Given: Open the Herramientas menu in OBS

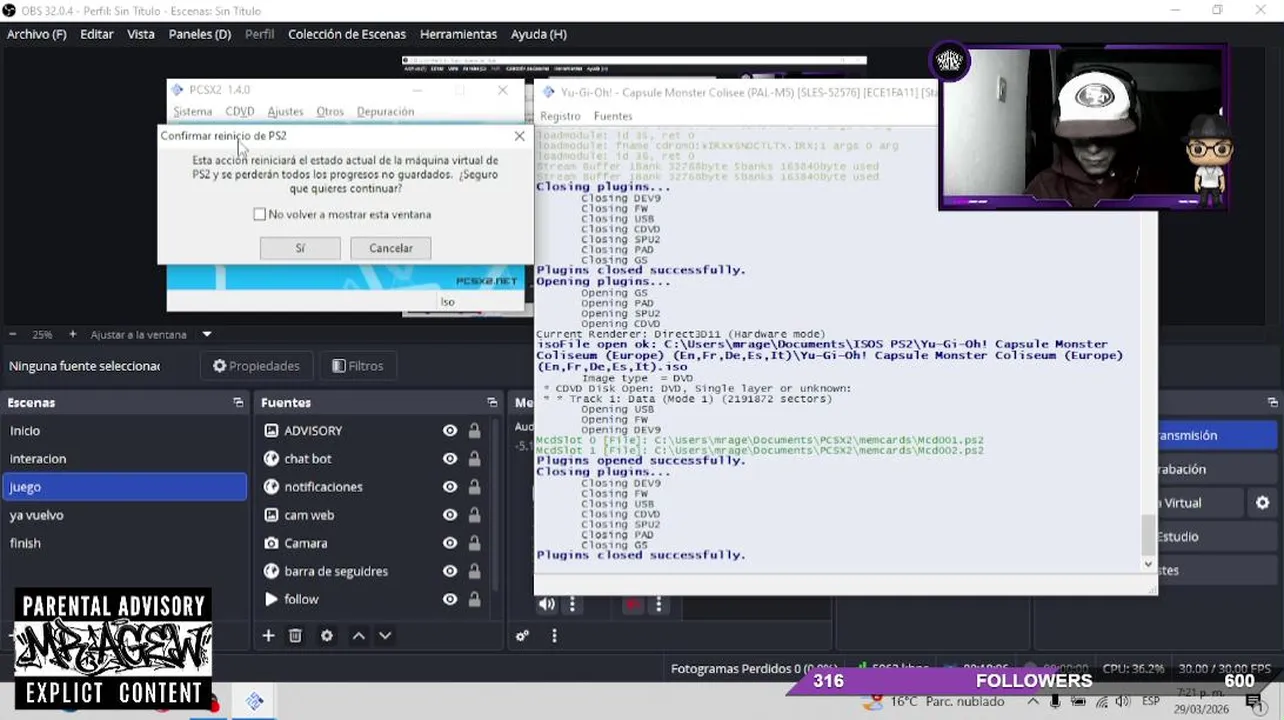Looking at the screenshot, I should [458, 34].
